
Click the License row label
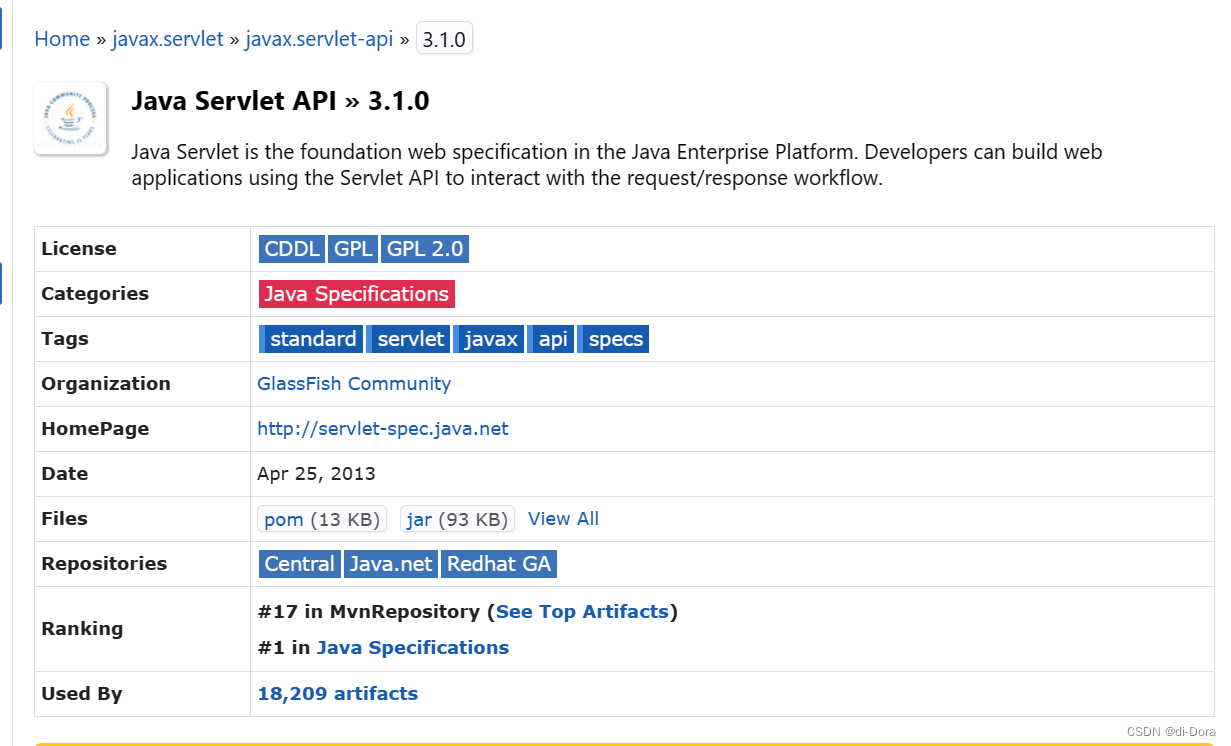(79, 249)
